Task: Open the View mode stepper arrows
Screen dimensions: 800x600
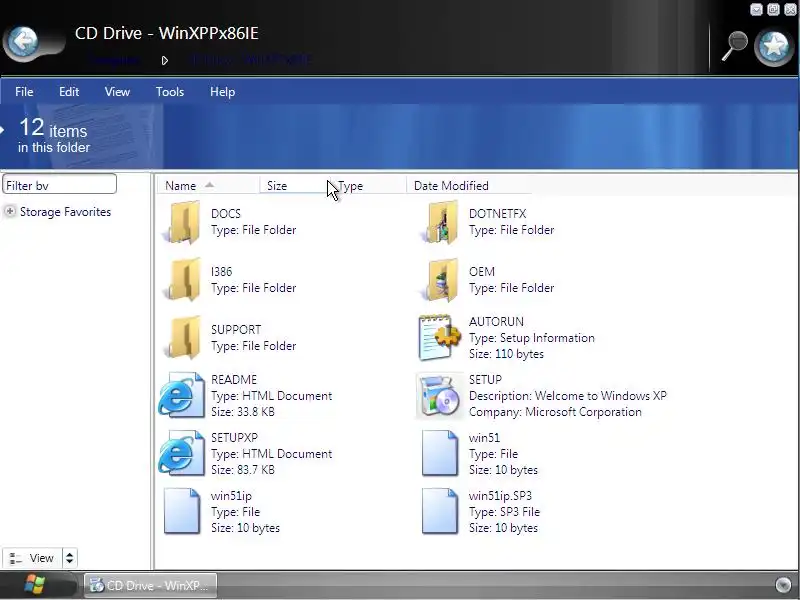Action: pos(69,558)
